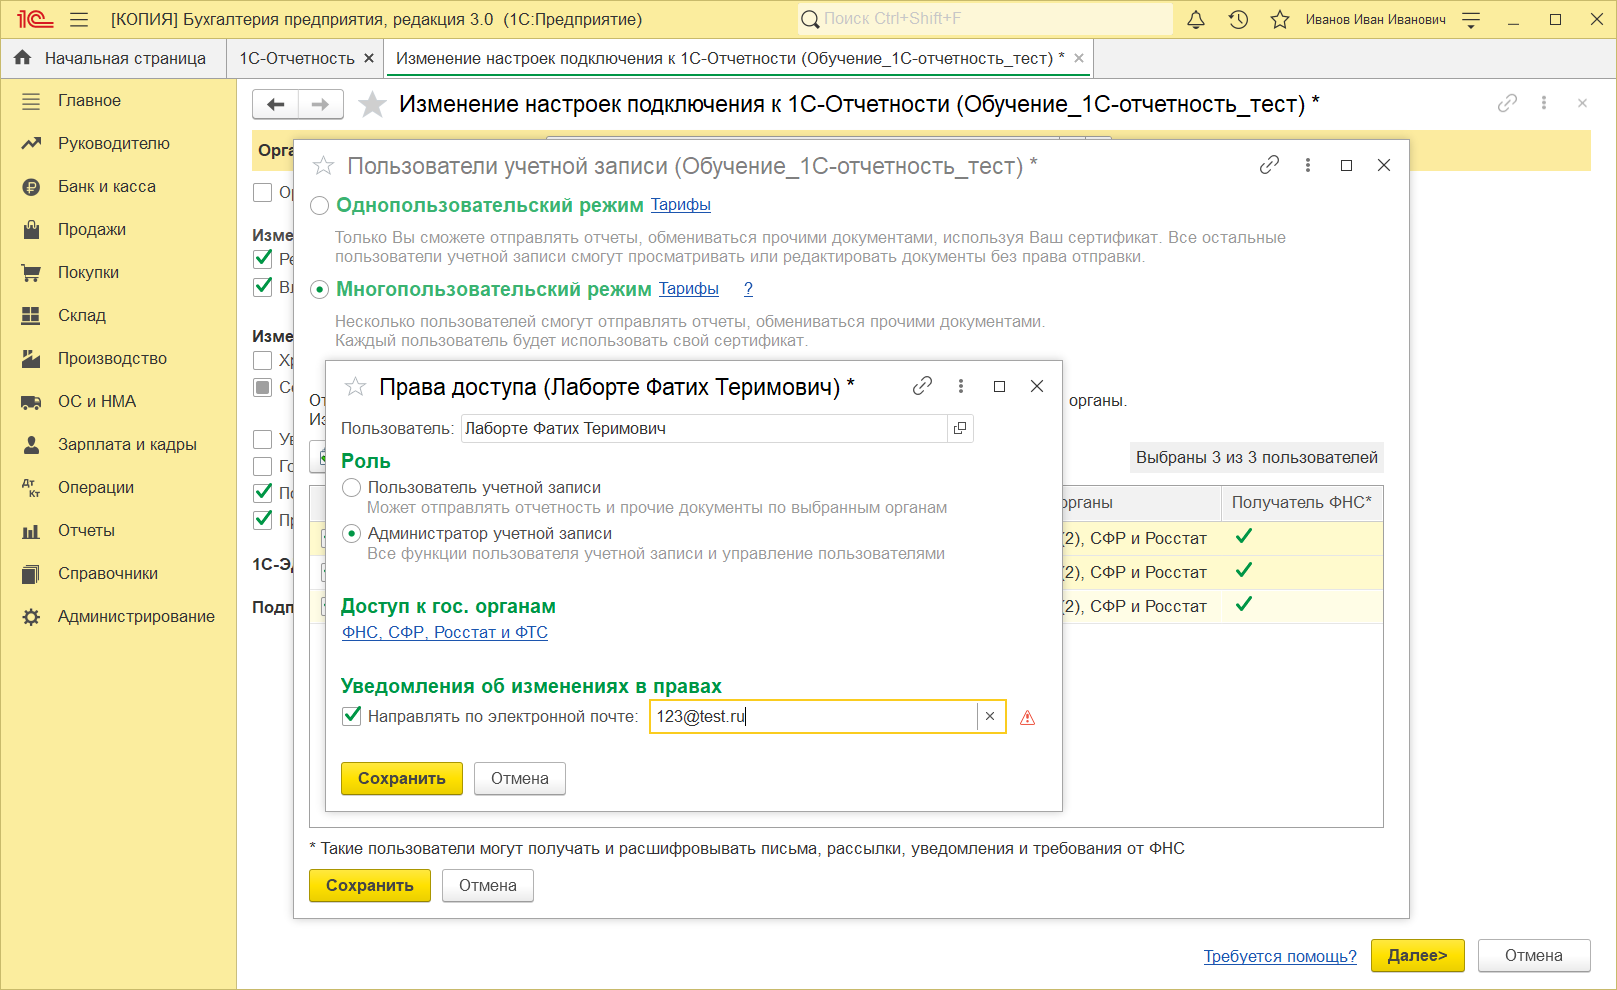
Task: Open notifications bell icon
Action: (x=1196, y=19)
